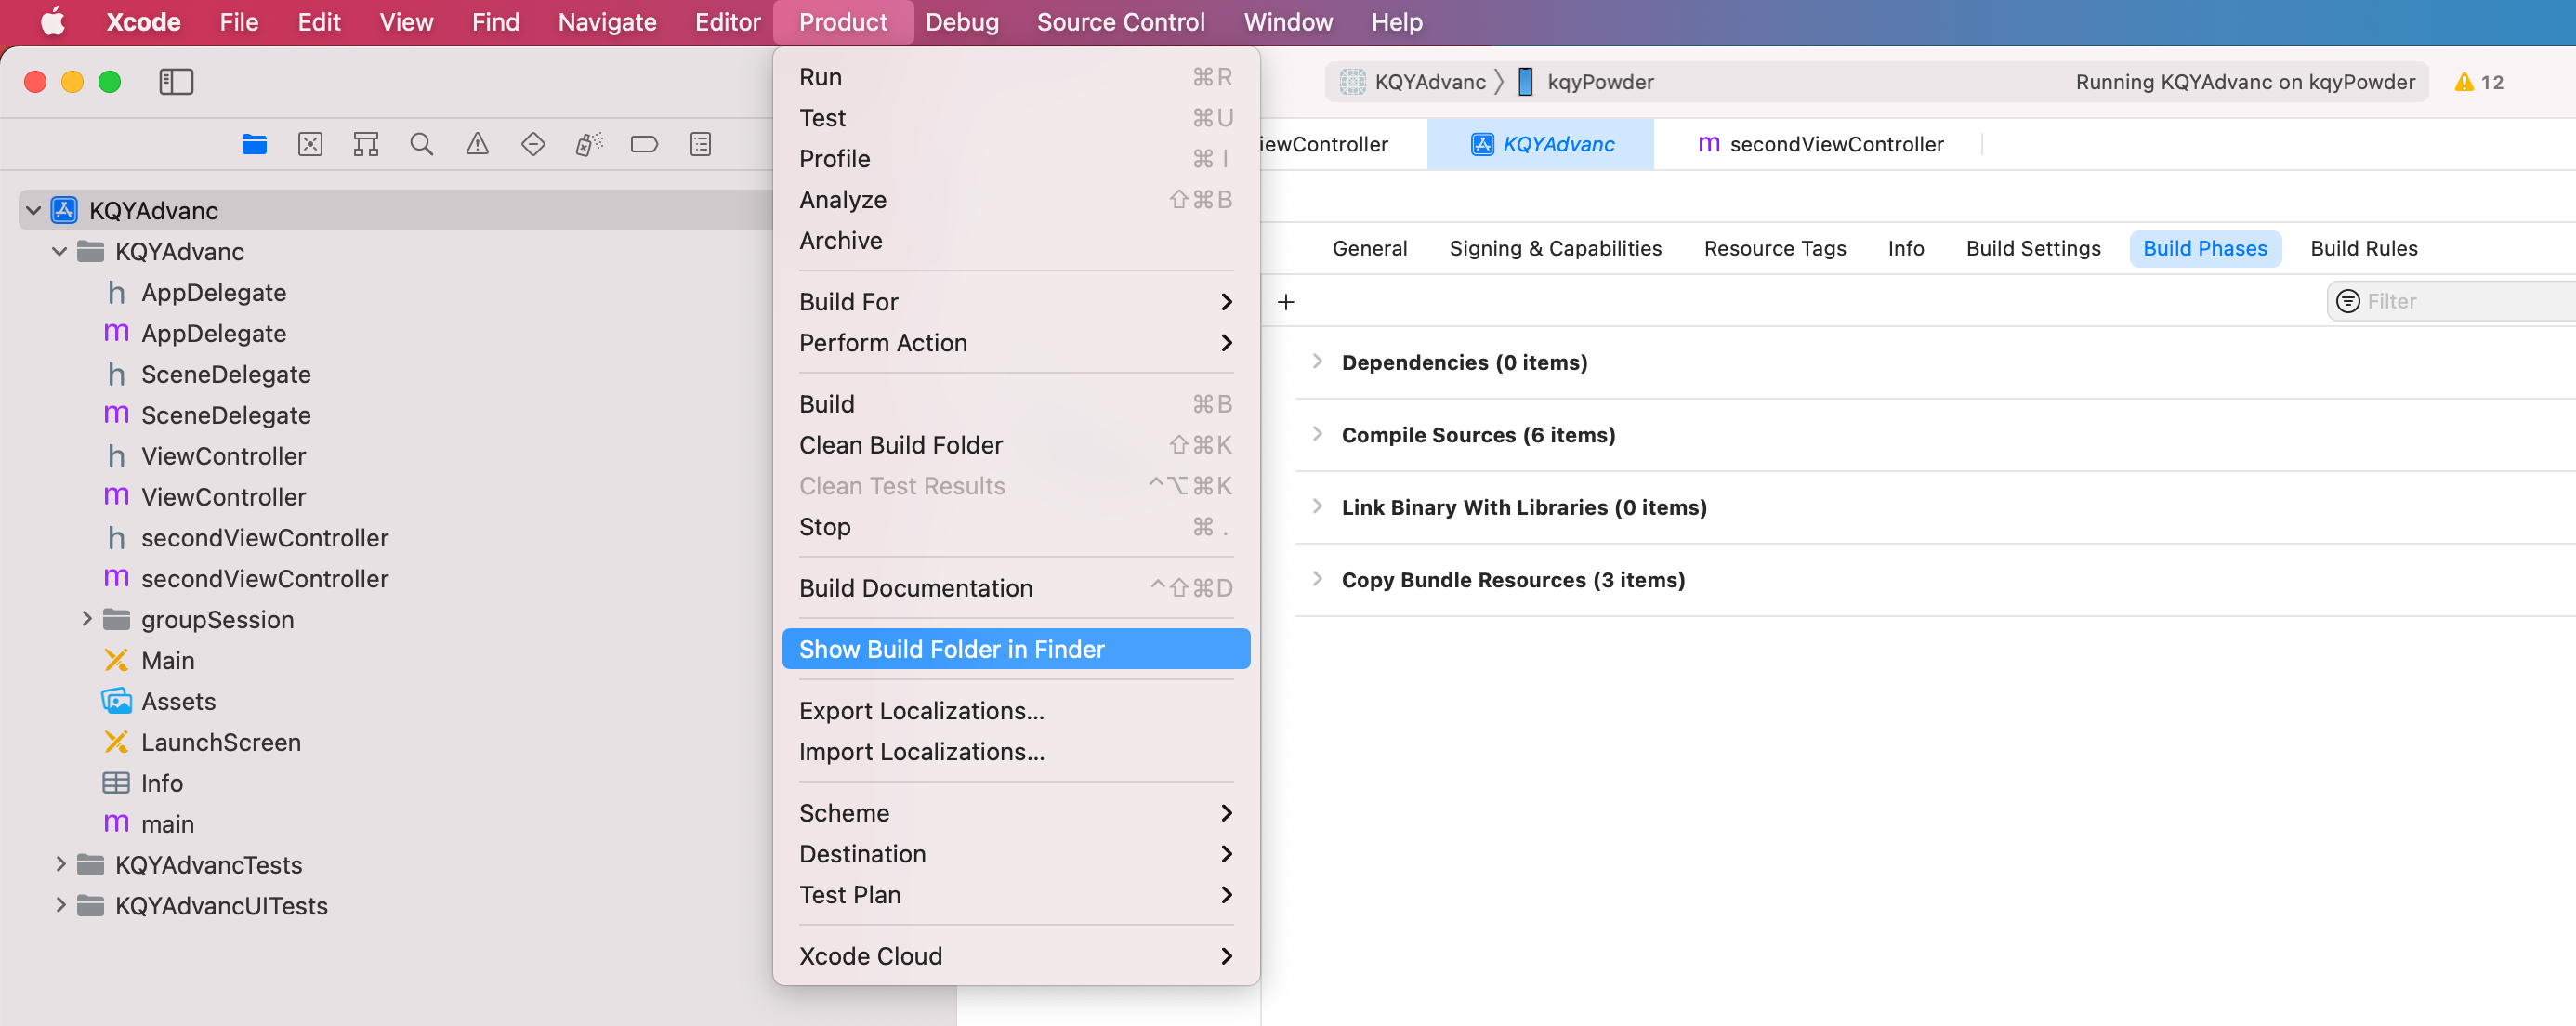Add a new build phase with plus
Screen dimensions: 2576x1026
point(1286,302)
